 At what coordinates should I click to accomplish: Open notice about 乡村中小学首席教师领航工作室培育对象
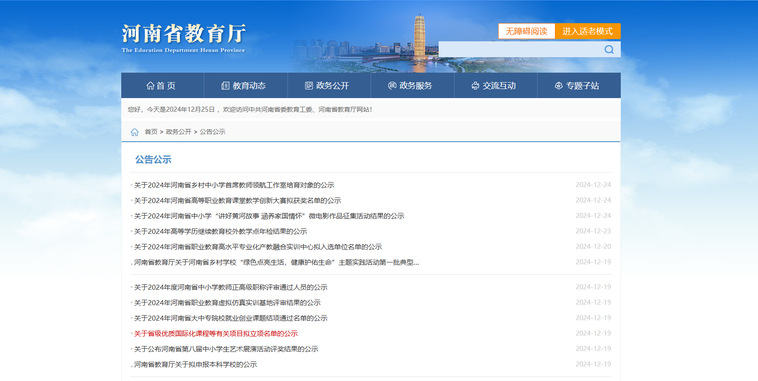(x=234, y=185)
